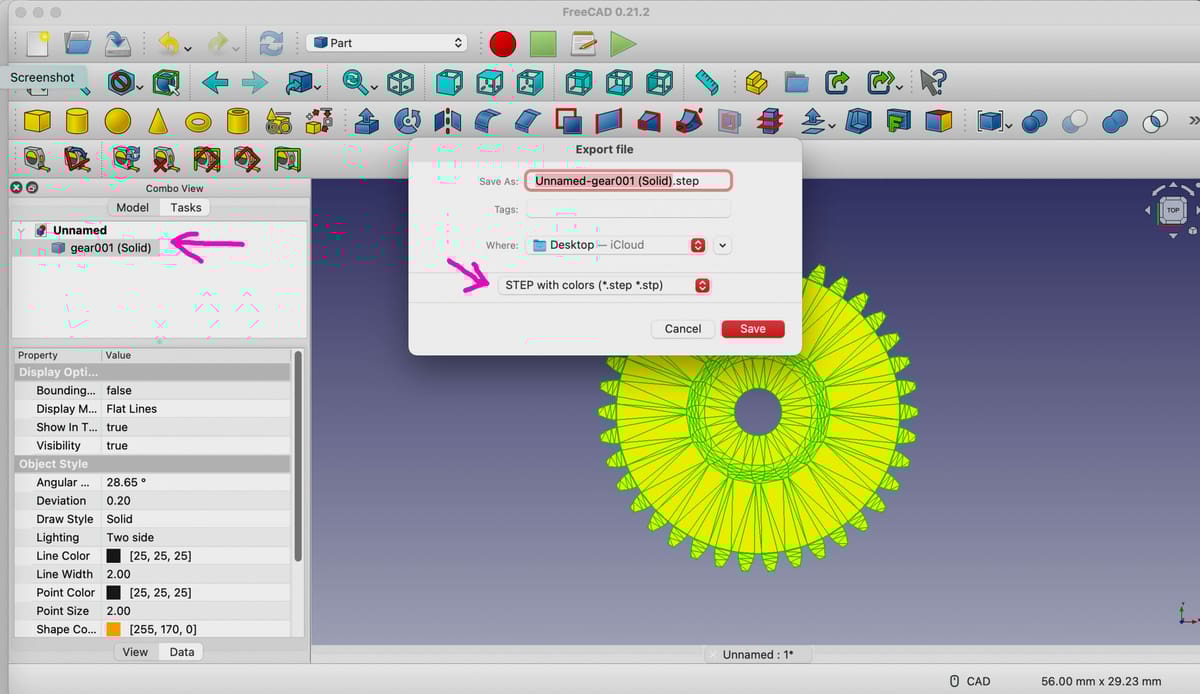Run macro with green play icon

[623, 43]
